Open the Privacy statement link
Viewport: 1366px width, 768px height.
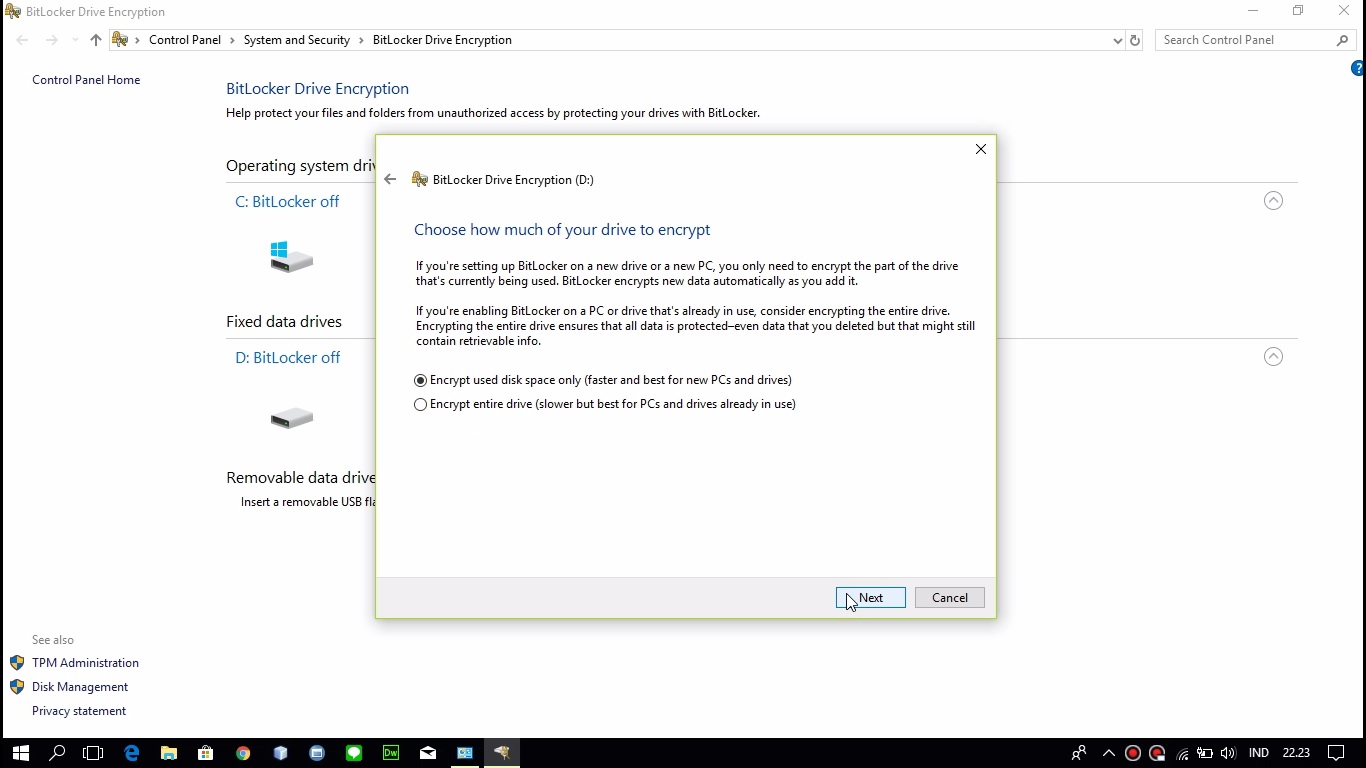(x=79, y=711)
